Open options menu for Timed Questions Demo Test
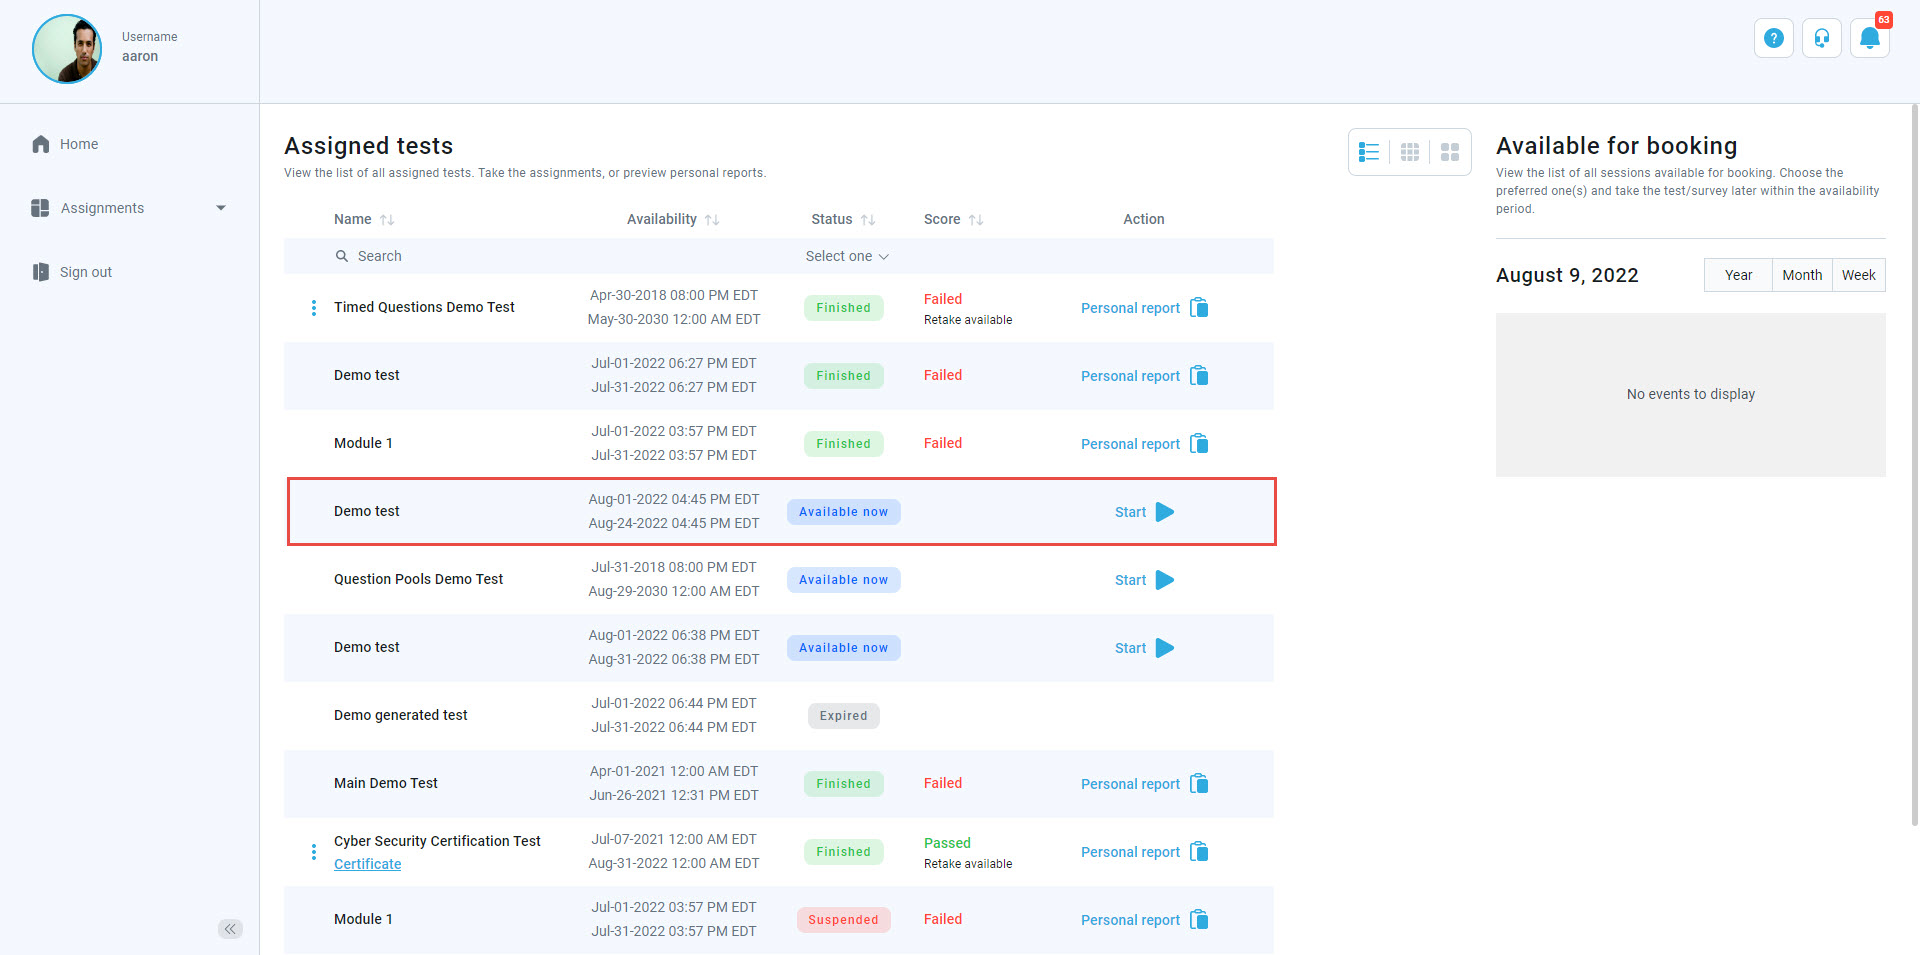Viewport: 1920px width, 955px height. click(314, 308)
